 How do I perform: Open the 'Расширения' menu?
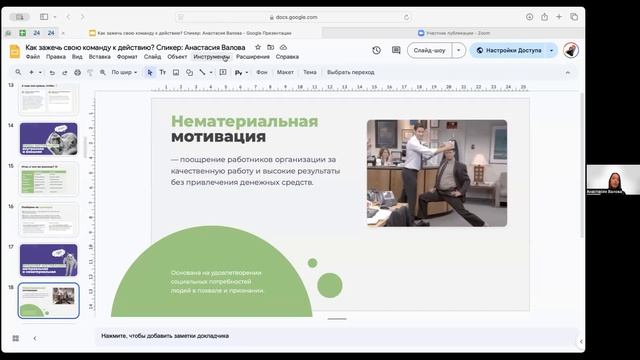pos(253,57)
